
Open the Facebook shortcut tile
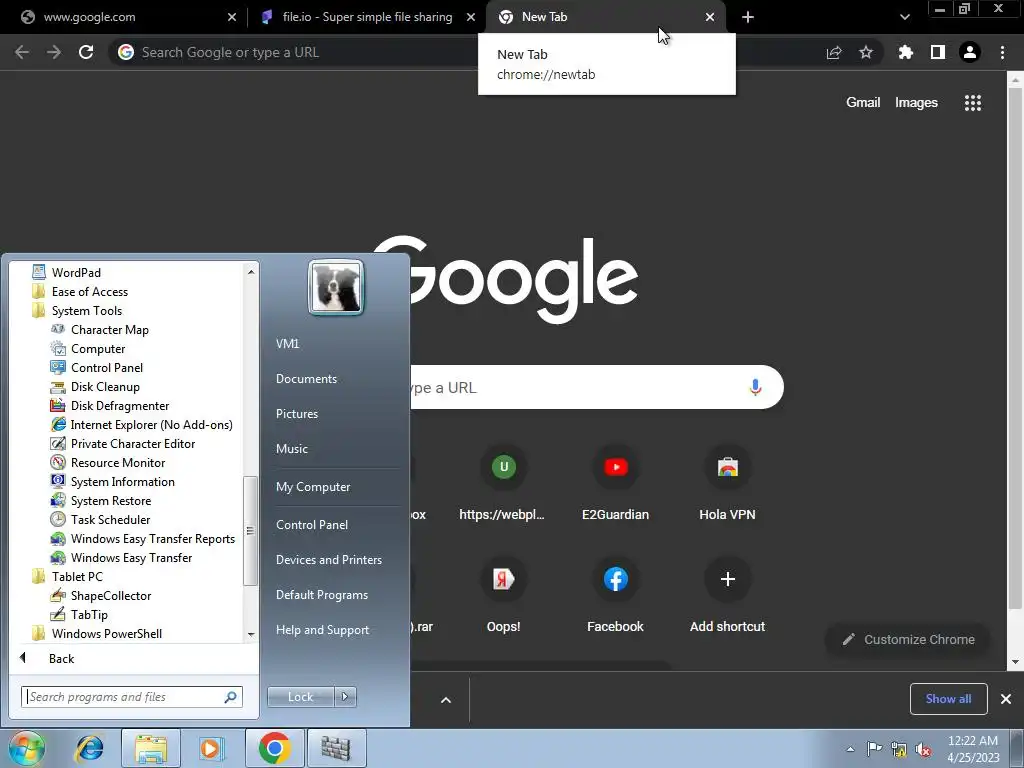point(615,597)
